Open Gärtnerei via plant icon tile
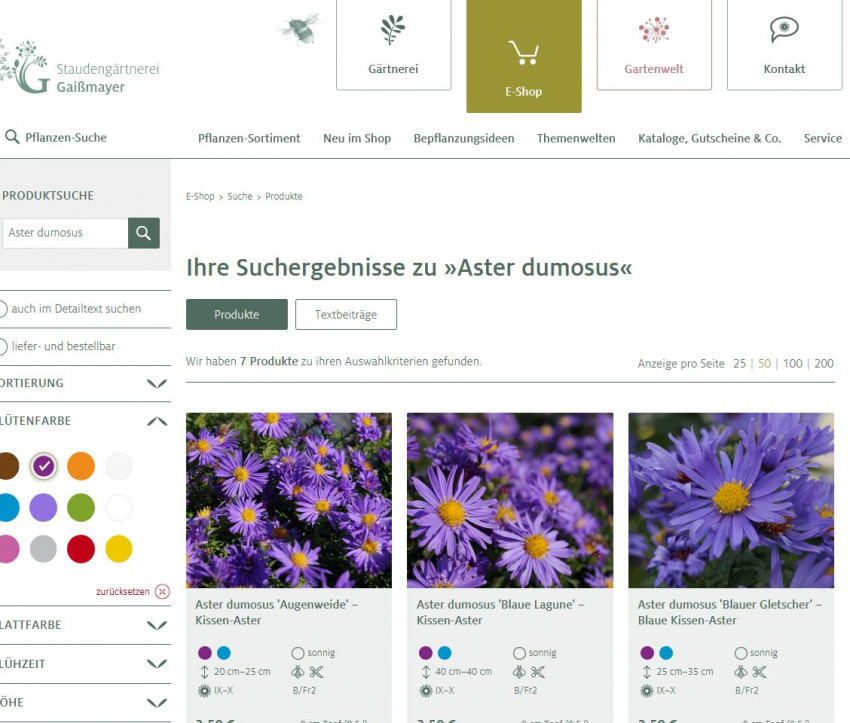The height and width of the screenshot is (723, 850). tap(394, 44)
